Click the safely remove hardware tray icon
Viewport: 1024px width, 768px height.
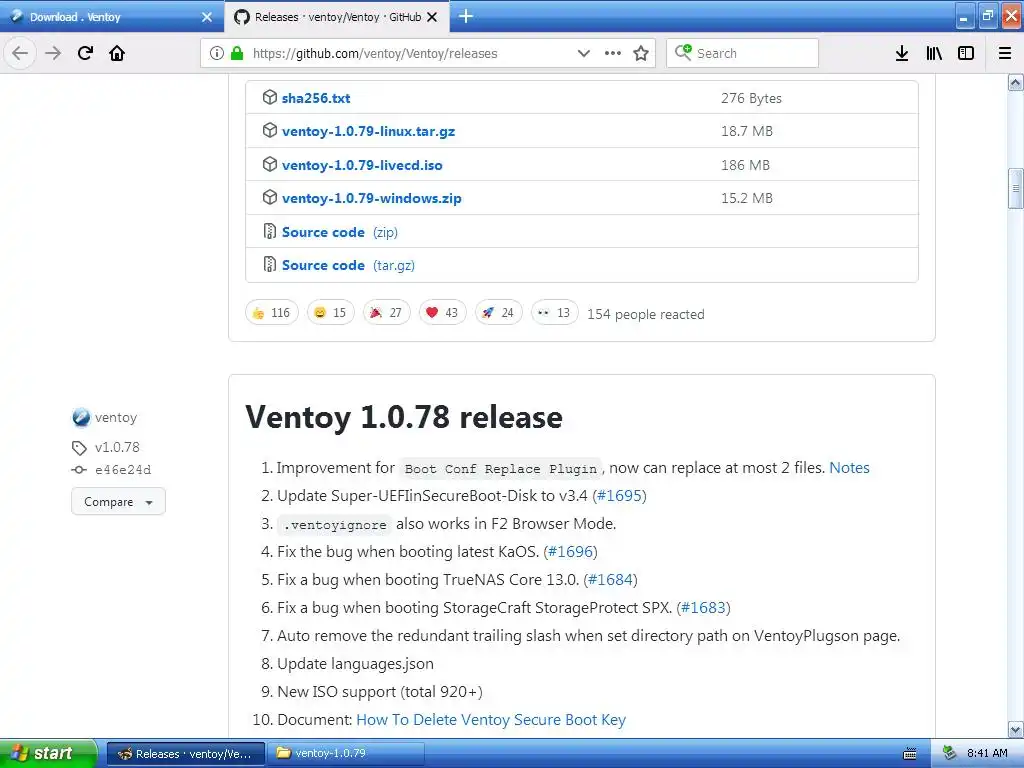[x=949, y=754]
